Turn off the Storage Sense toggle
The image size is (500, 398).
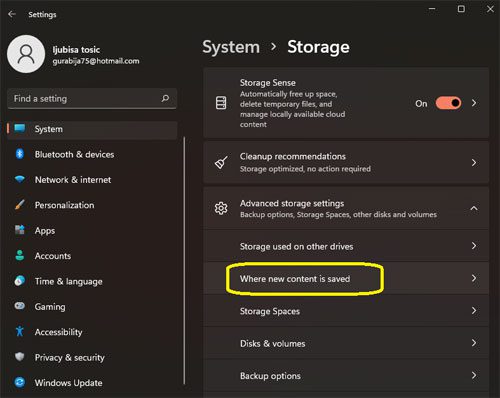click(x=448, y=103)
